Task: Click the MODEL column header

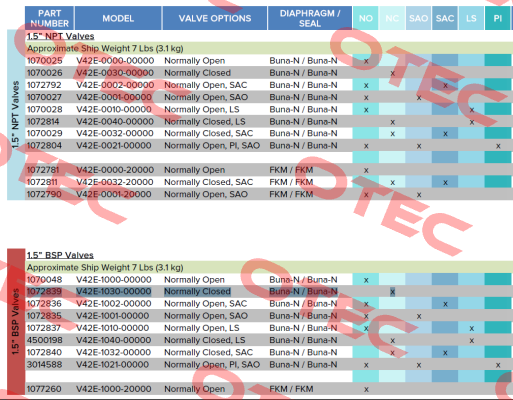Action: click(118, 18)
